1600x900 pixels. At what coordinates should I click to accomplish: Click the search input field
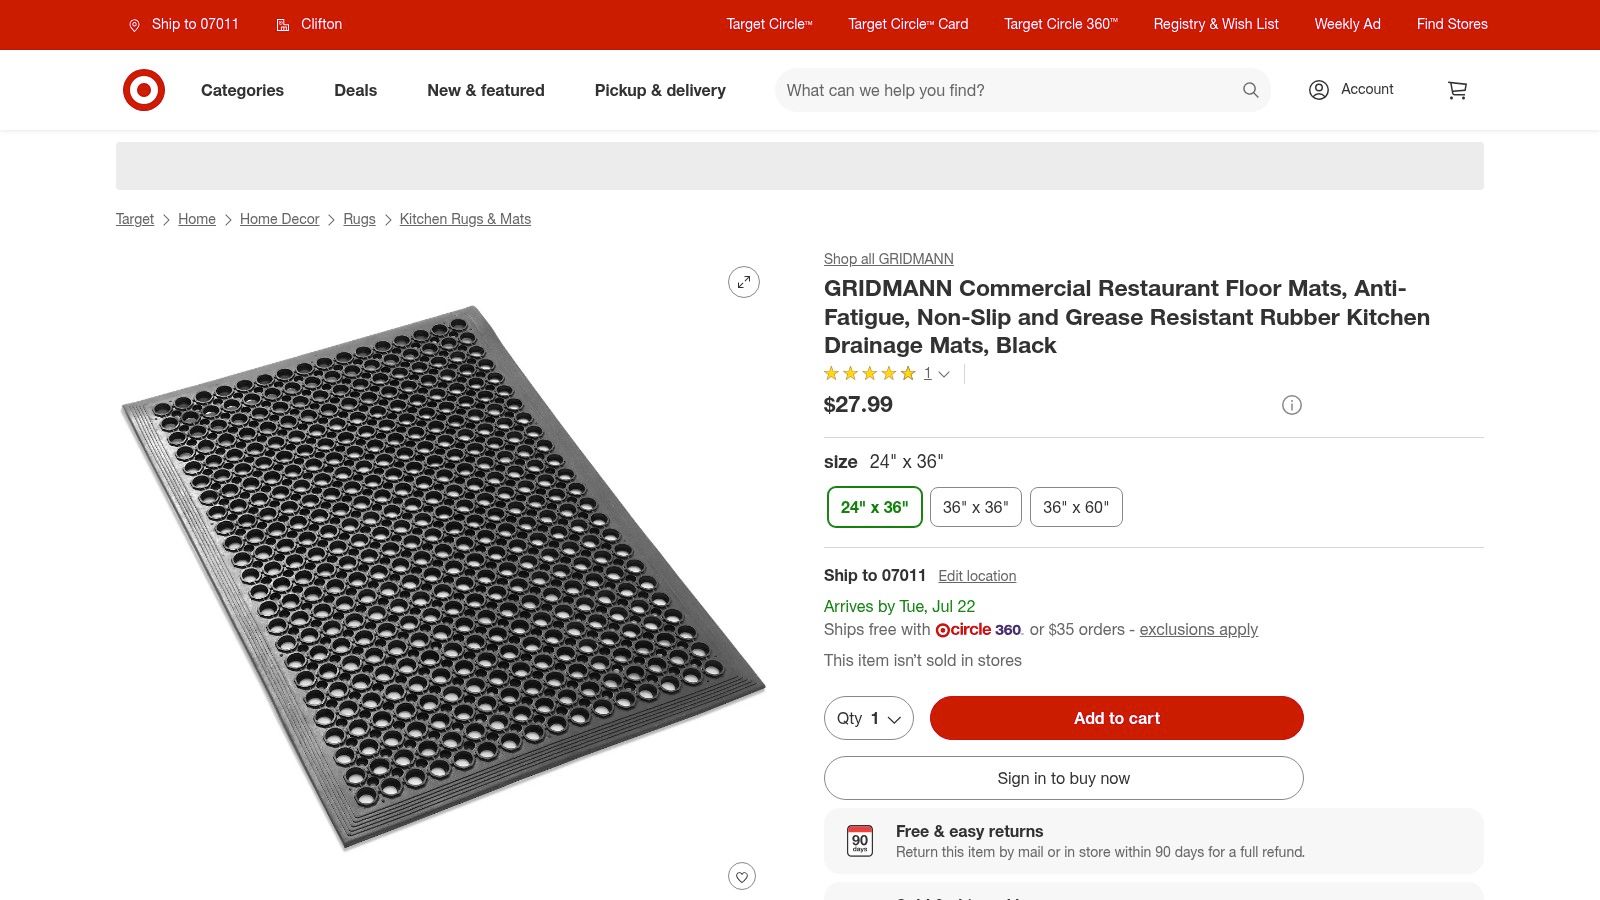(1005, 90)
